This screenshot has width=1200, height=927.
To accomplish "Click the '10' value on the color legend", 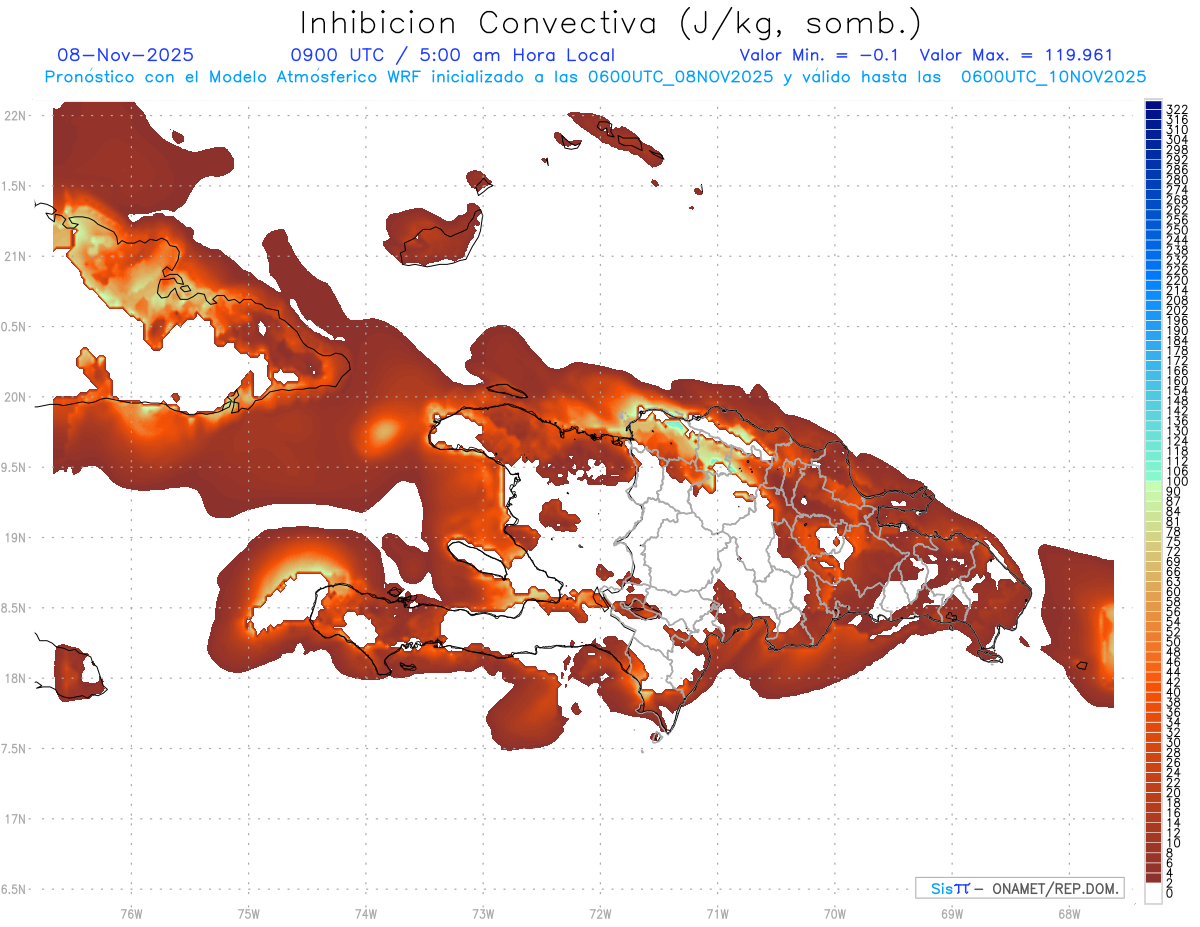I will tap(1174, 843).
